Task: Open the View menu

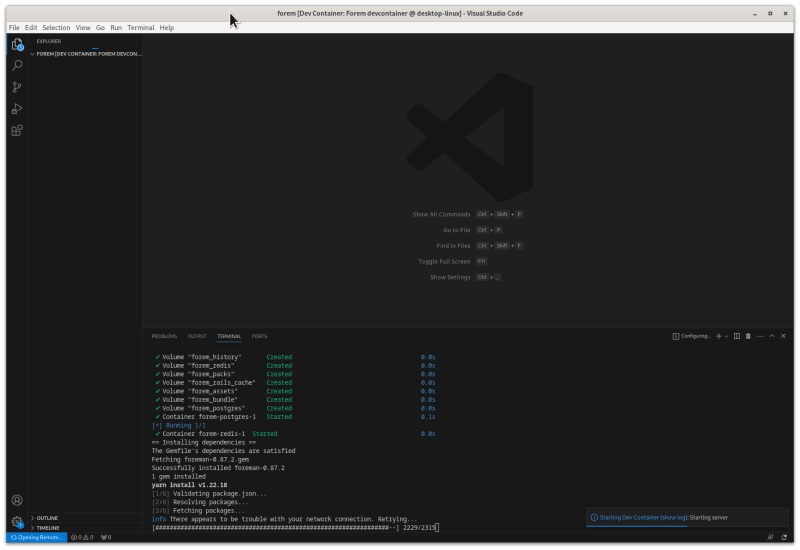Action: click(83, 28)
